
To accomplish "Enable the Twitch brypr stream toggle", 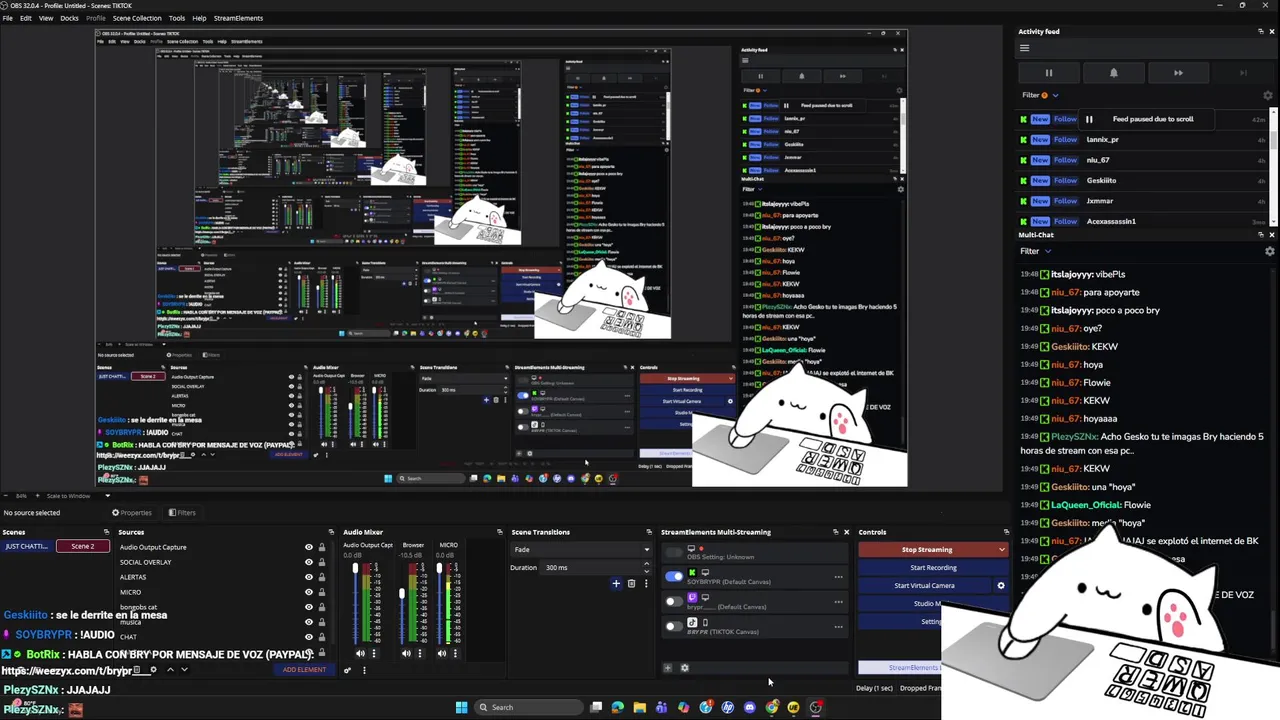I will coord(674,601).
